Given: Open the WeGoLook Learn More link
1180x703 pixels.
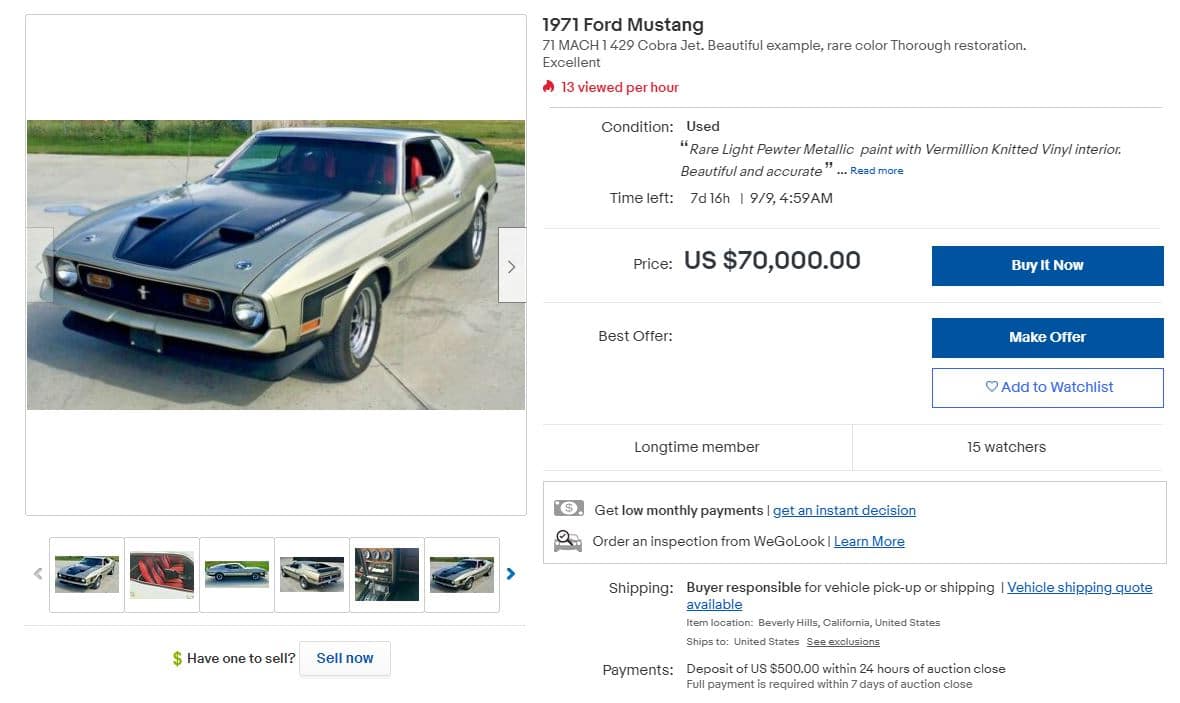Looking at the screenshot, I should [869, 541].
